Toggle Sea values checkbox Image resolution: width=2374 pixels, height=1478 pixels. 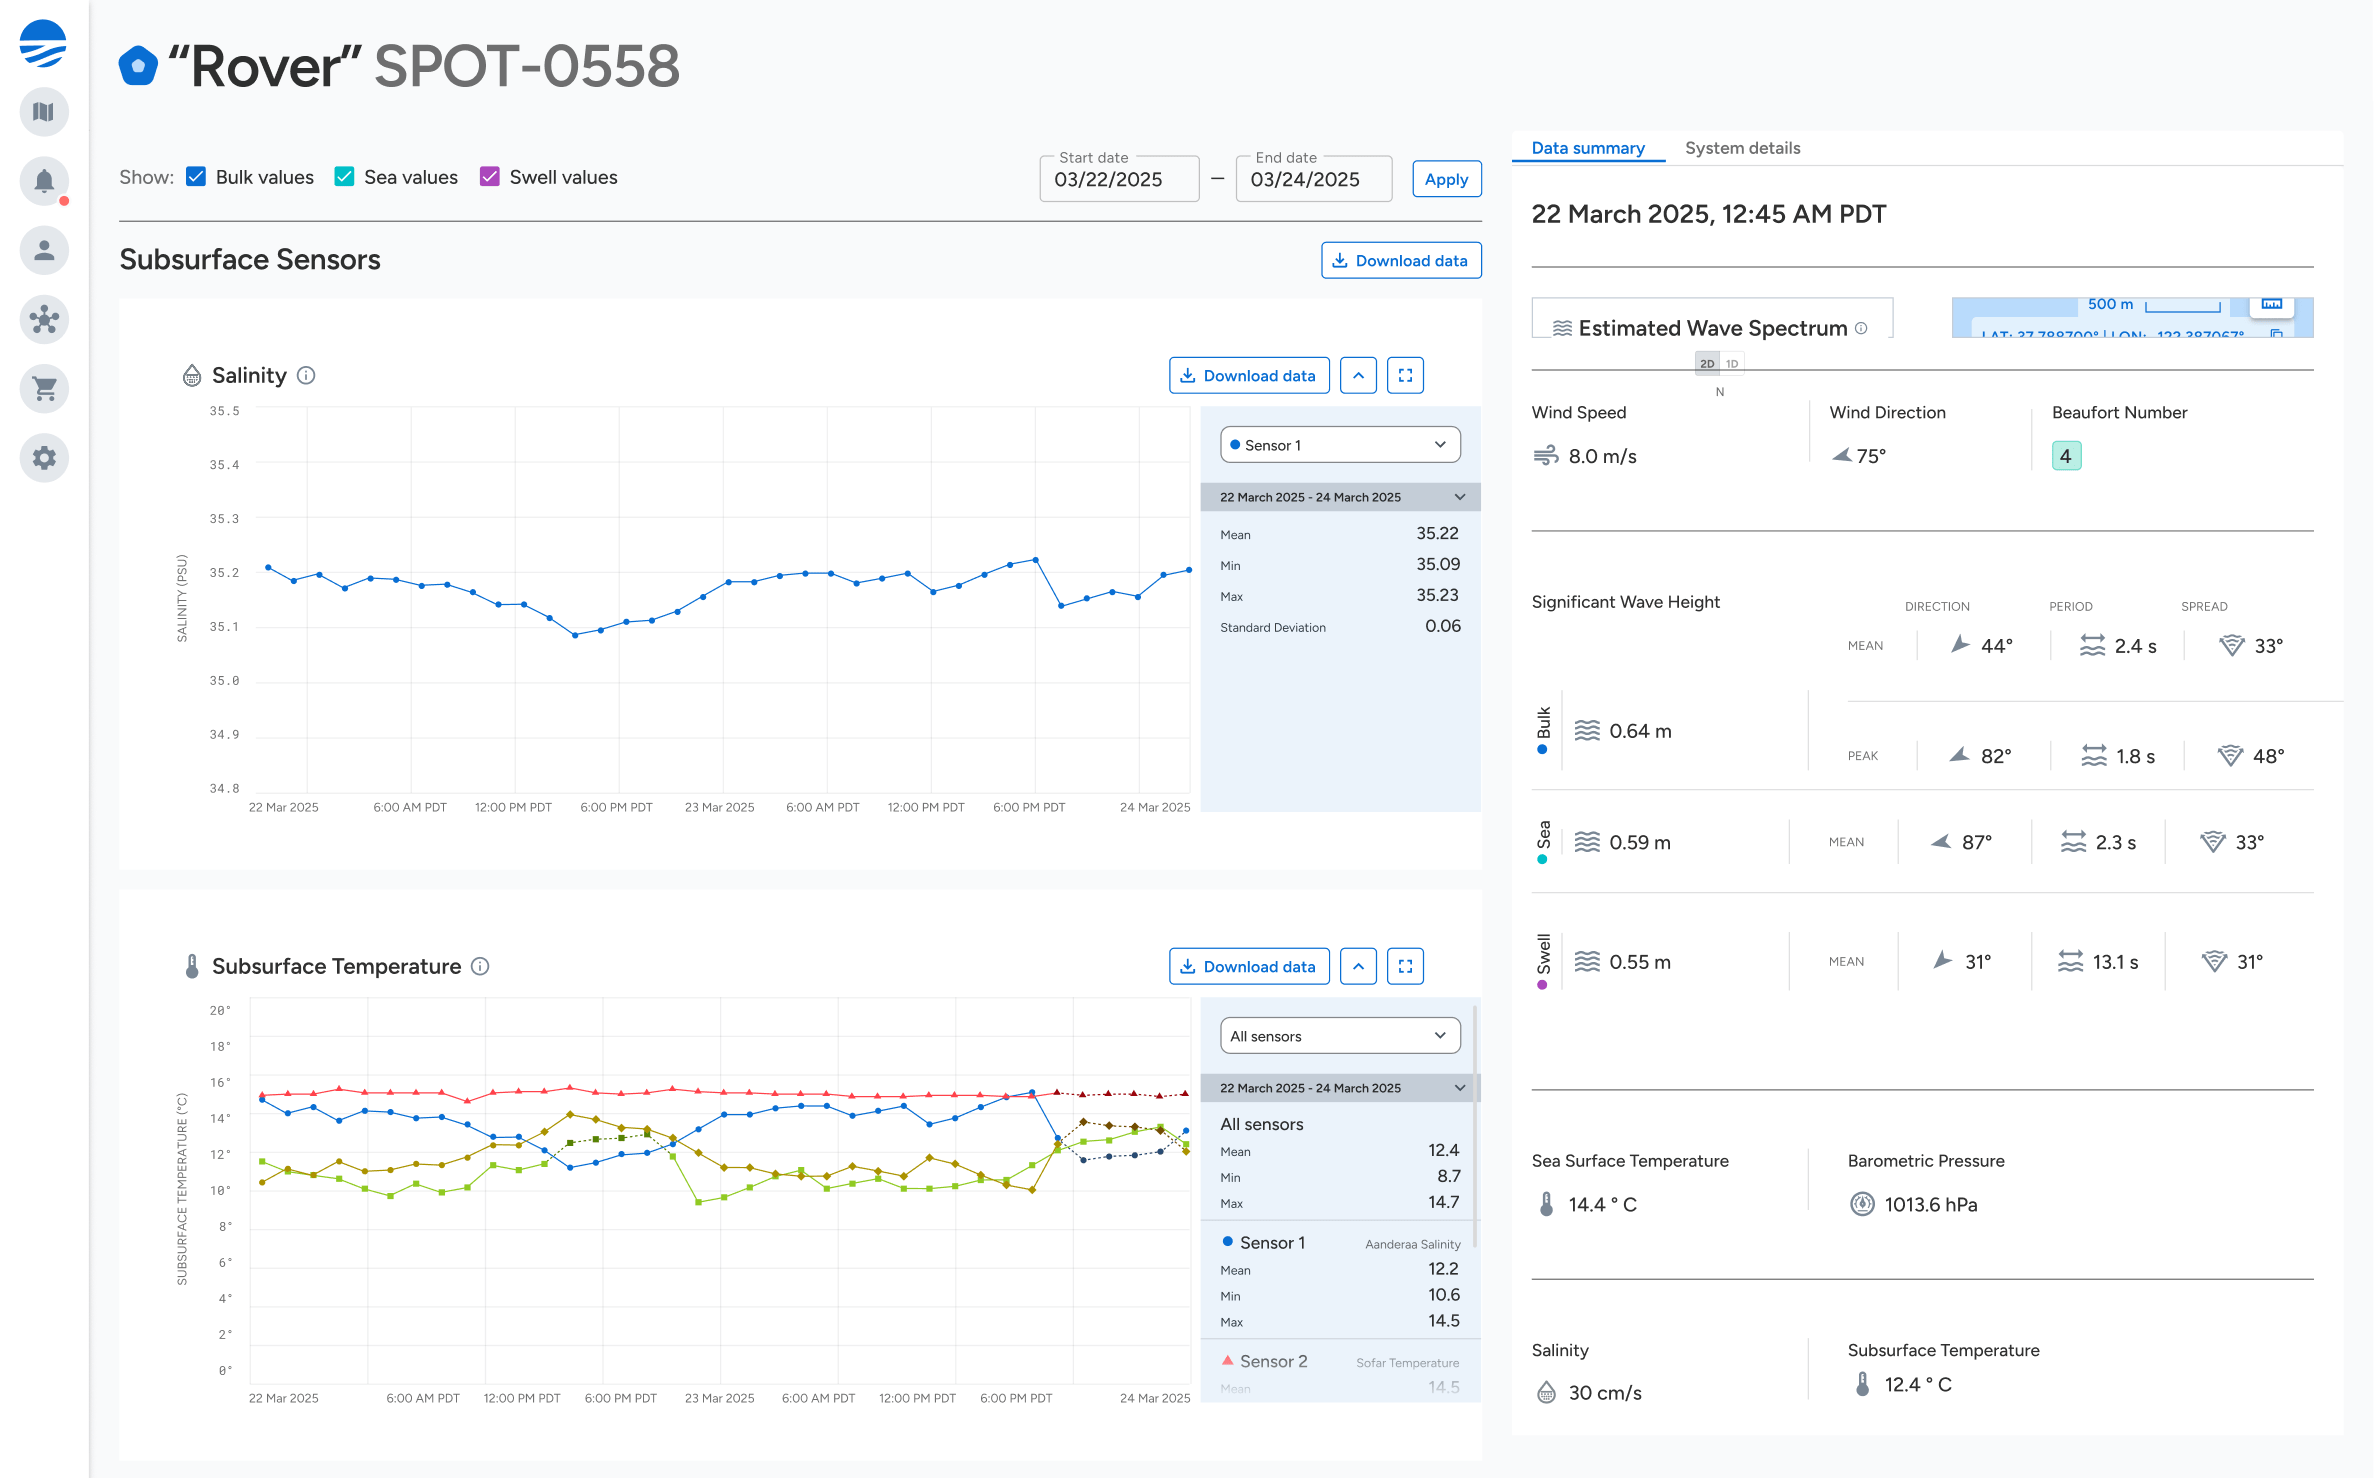[345, 177]
